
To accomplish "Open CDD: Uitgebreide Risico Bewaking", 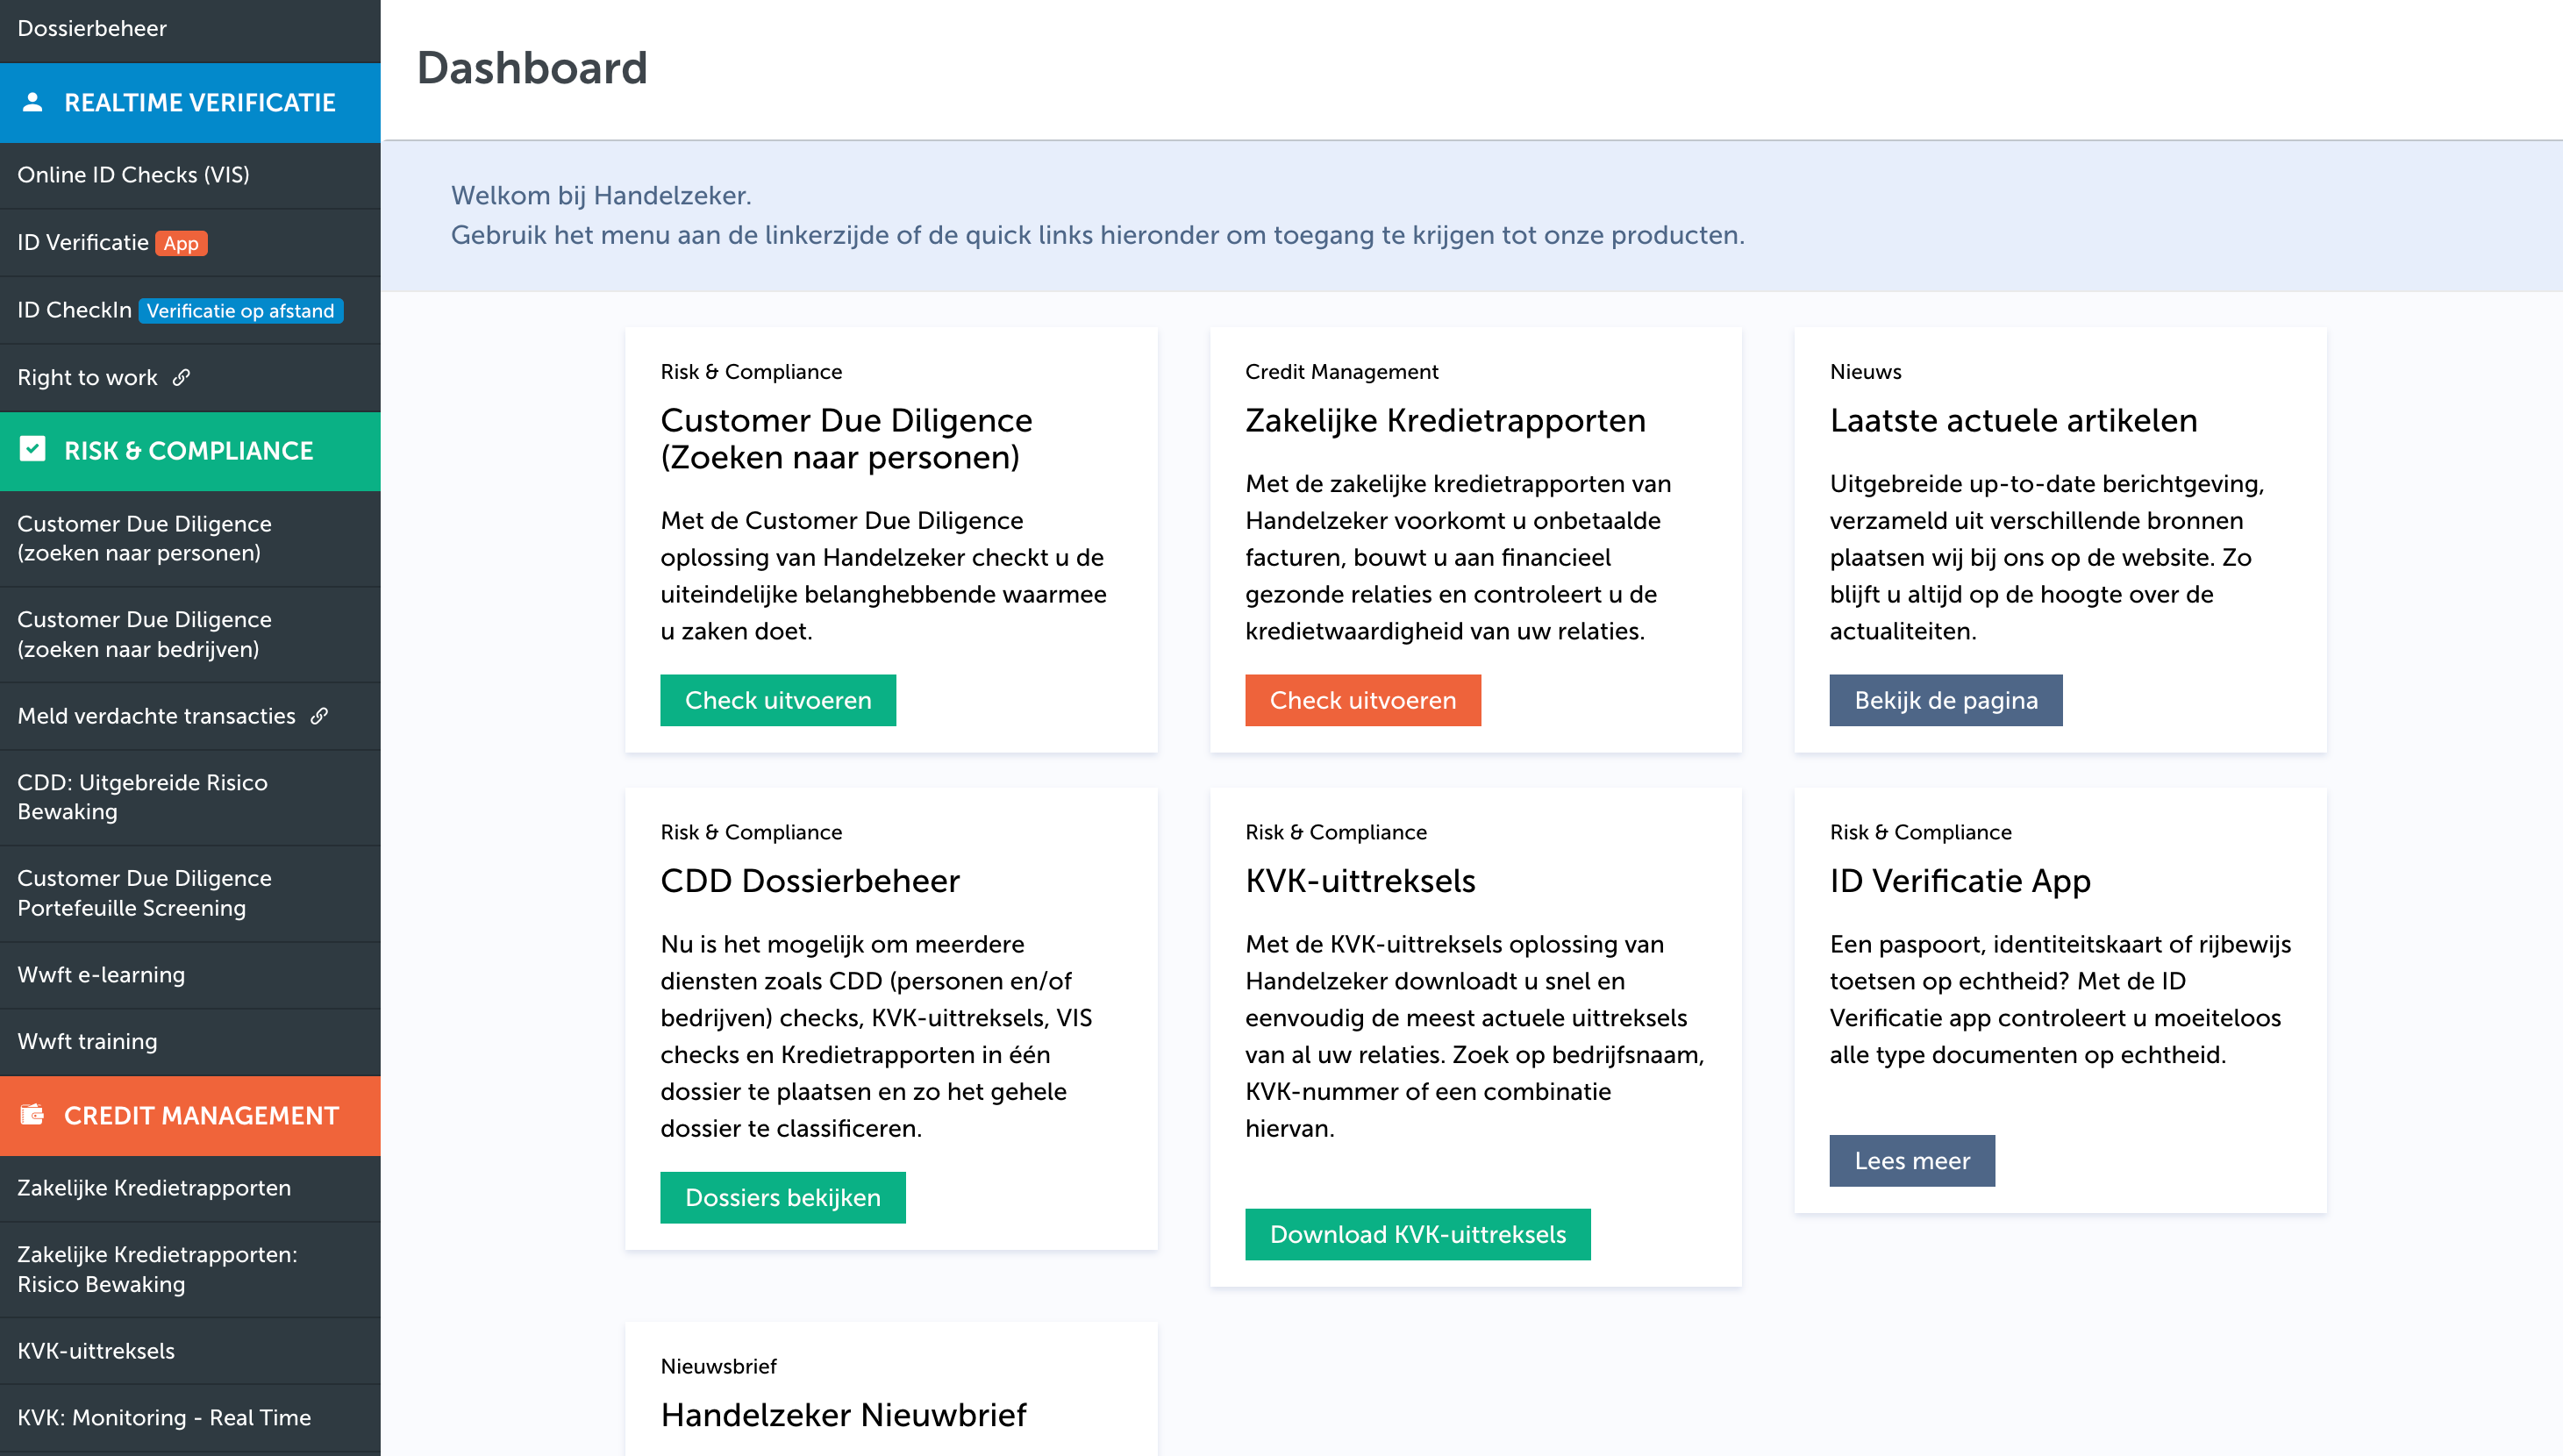I will click(142, 797).
